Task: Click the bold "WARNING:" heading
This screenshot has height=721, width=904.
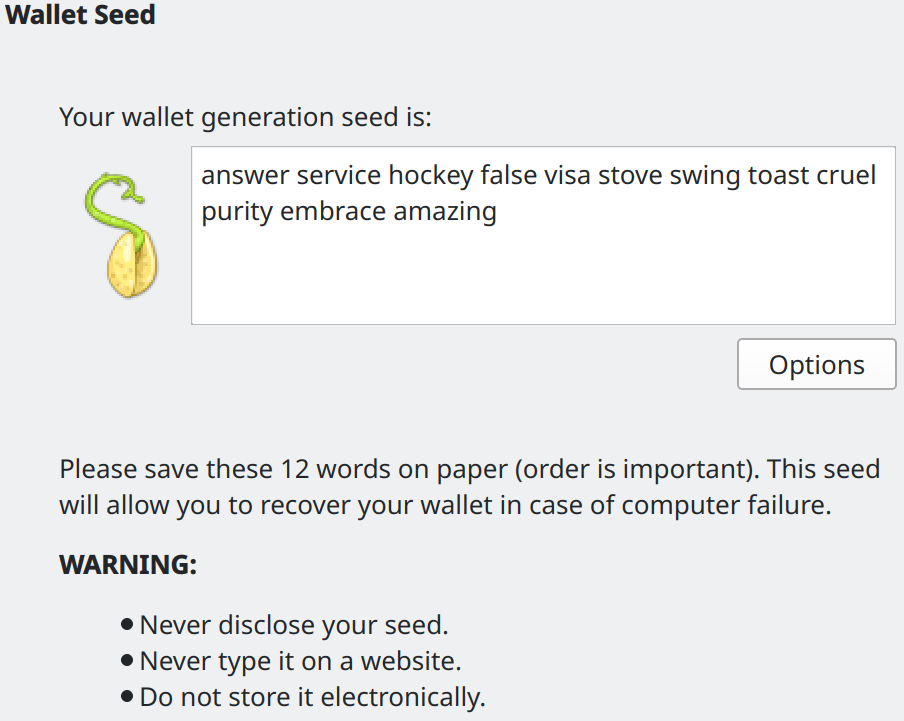Action: click(x=128, y=565)
